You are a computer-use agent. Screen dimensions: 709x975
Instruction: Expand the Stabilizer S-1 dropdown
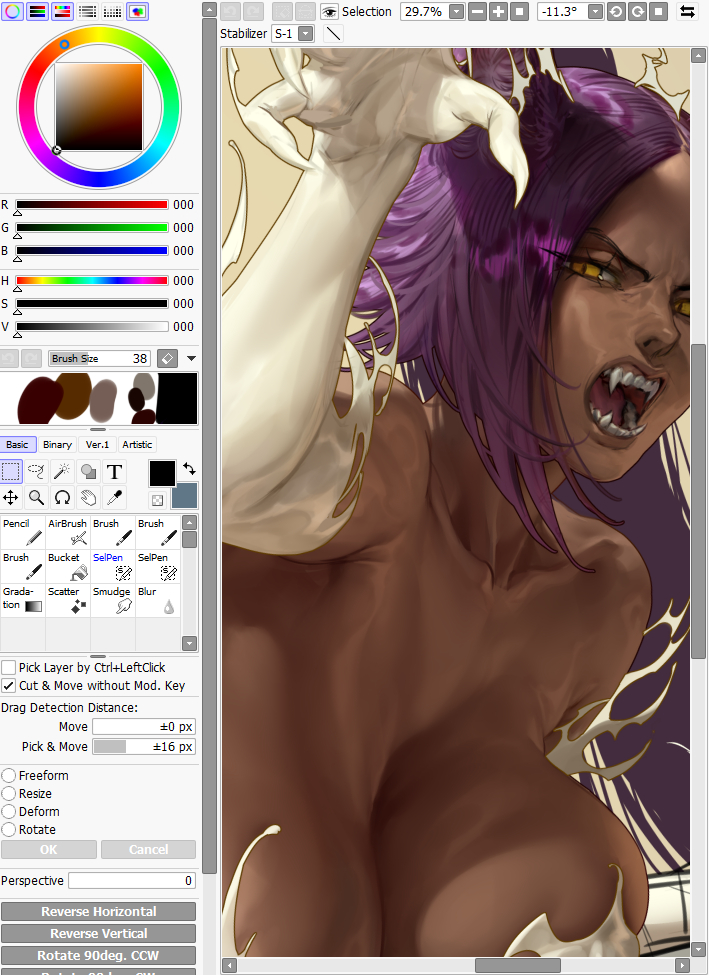coord(305,33)
